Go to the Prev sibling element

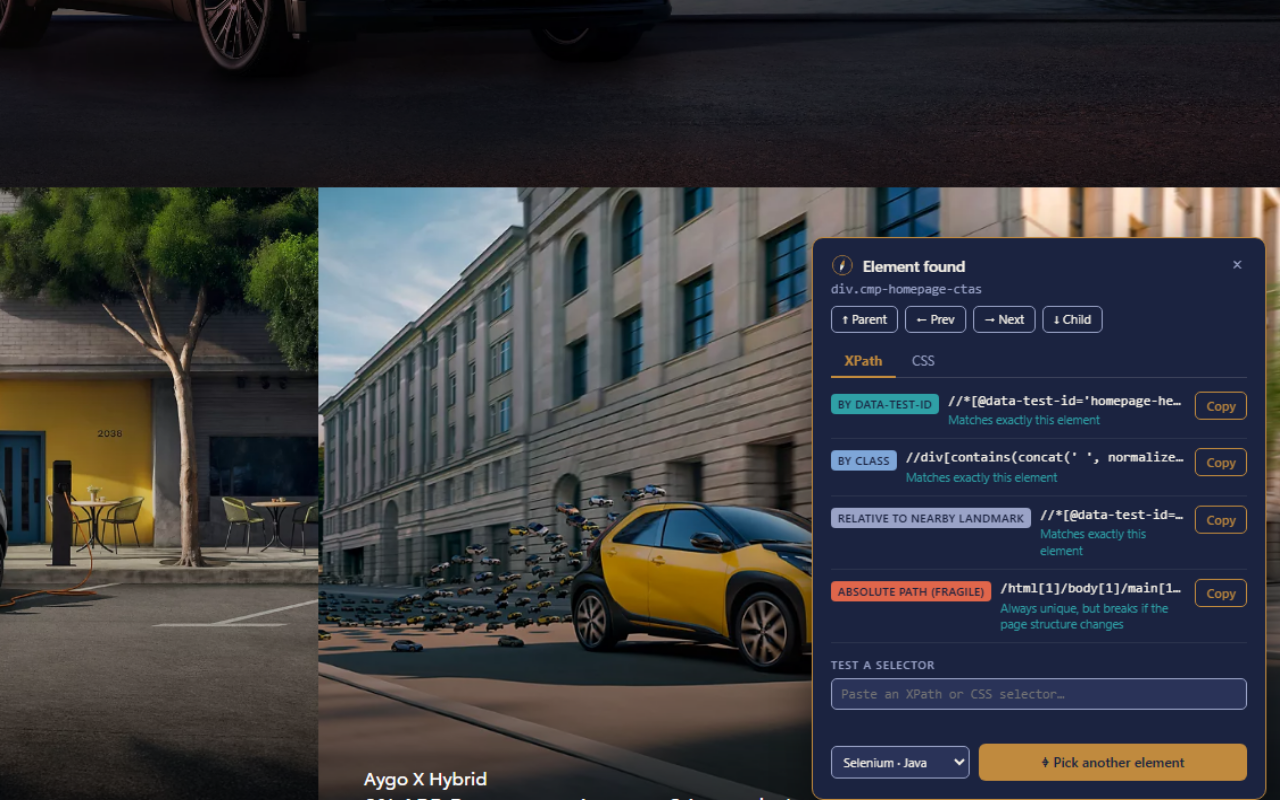pos(935,320)
